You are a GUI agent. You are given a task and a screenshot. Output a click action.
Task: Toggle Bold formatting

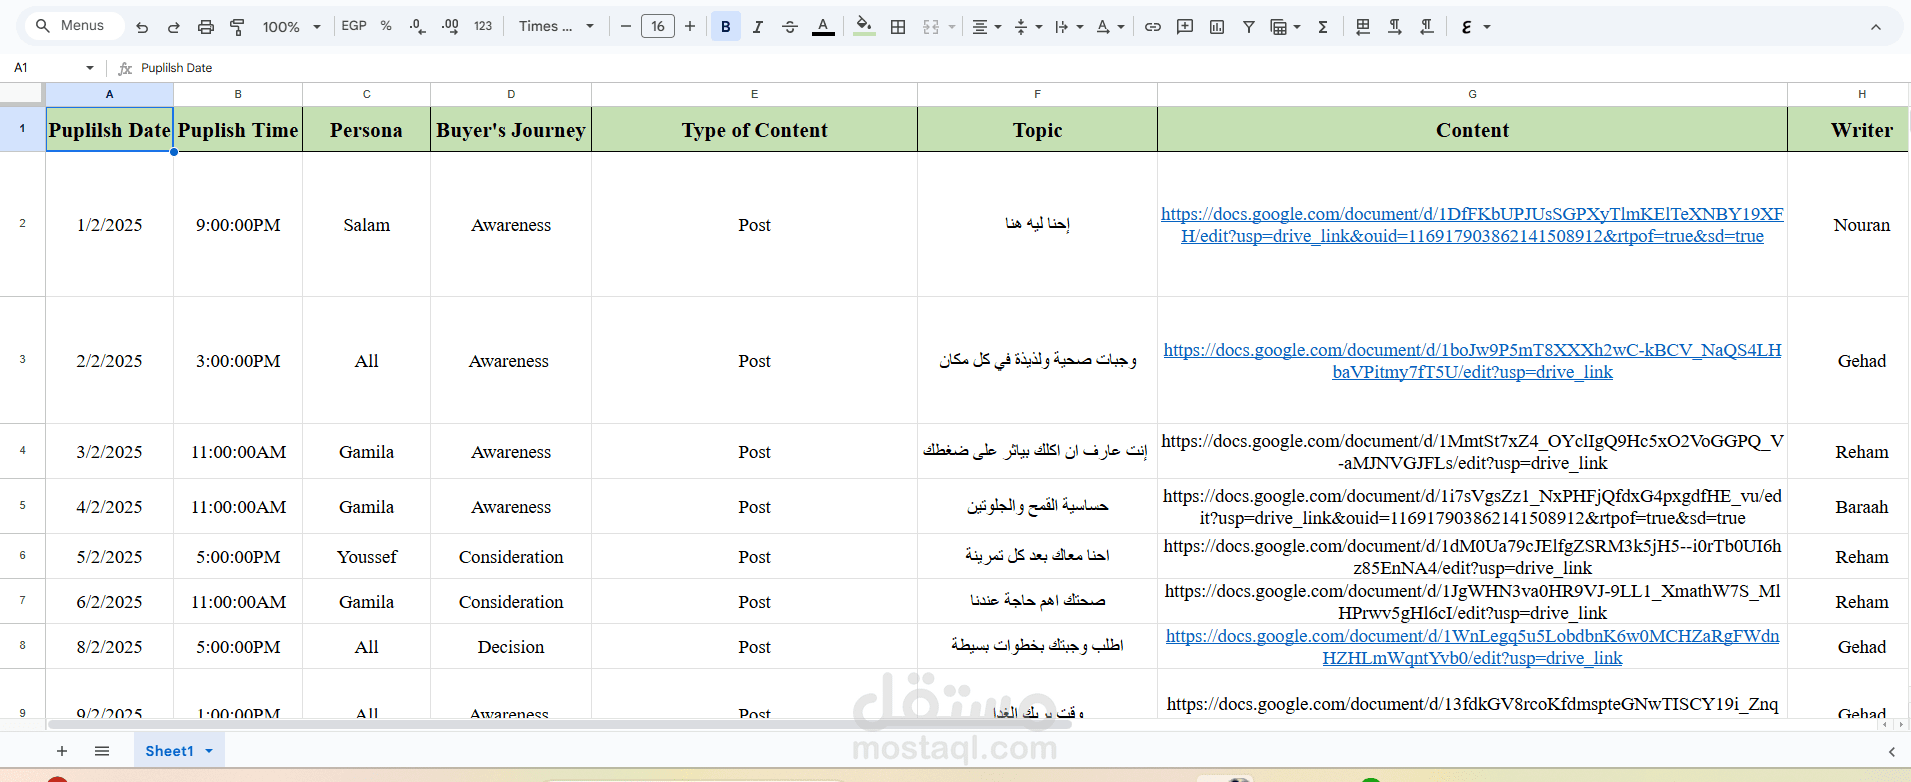726,27
